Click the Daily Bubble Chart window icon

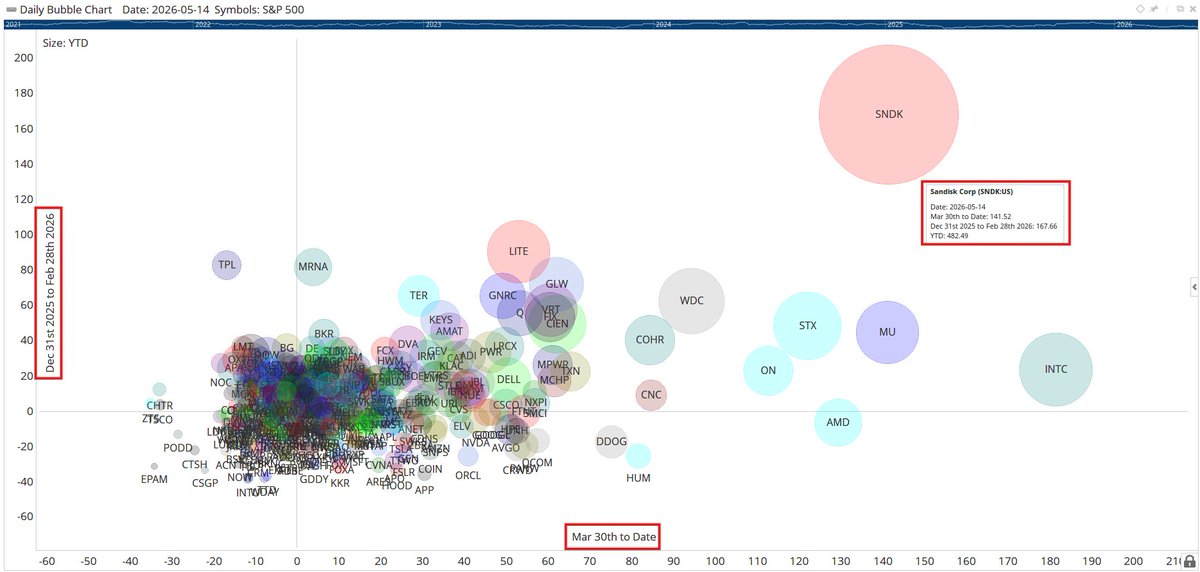coord(10,9)
